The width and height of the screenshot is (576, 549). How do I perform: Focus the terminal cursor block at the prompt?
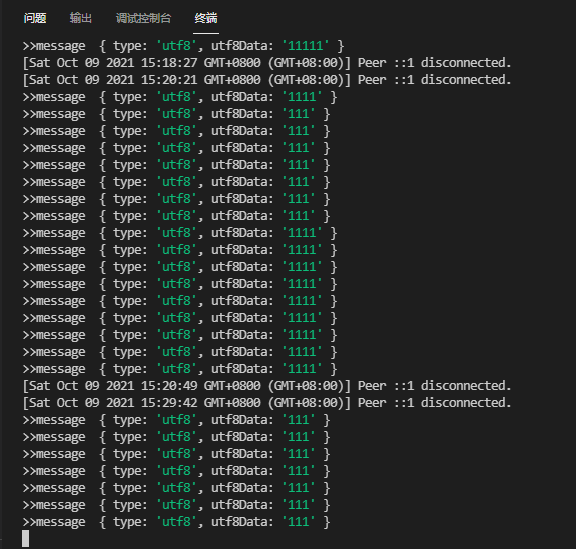point(25,539)
